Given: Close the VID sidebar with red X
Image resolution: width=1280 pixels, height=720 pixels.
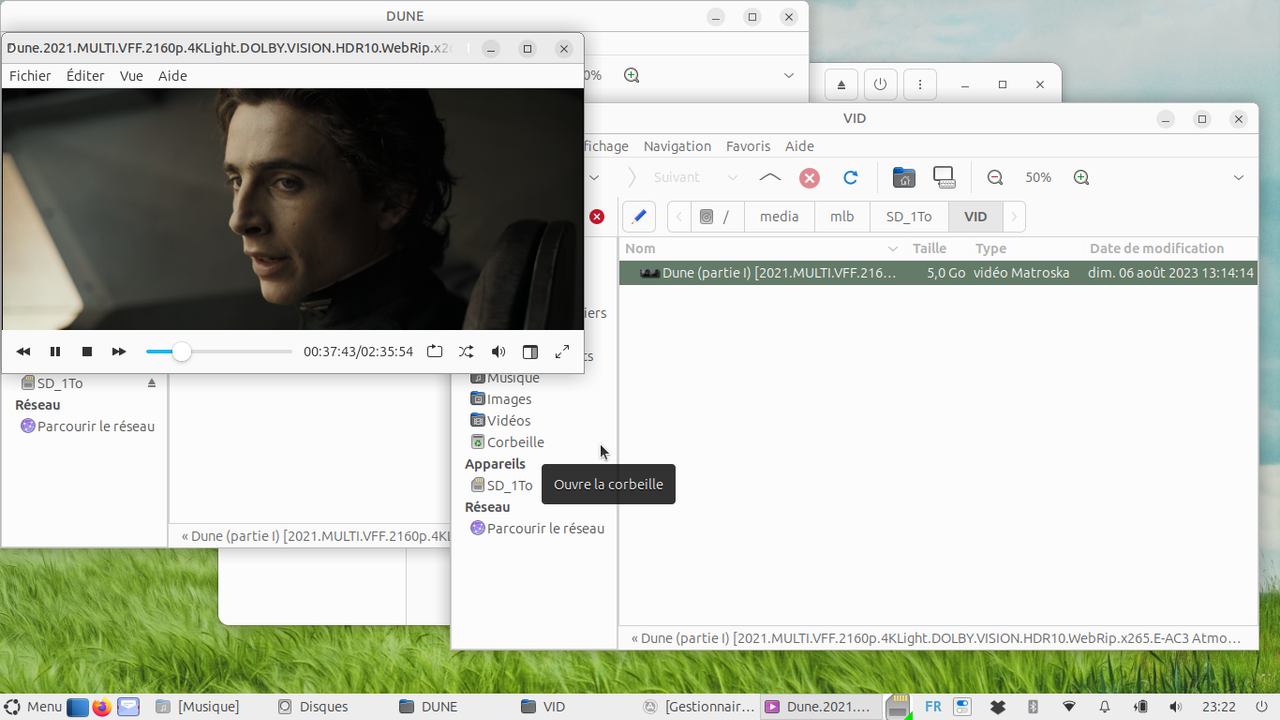Looking at the screenshot, I should coord(597,216).
